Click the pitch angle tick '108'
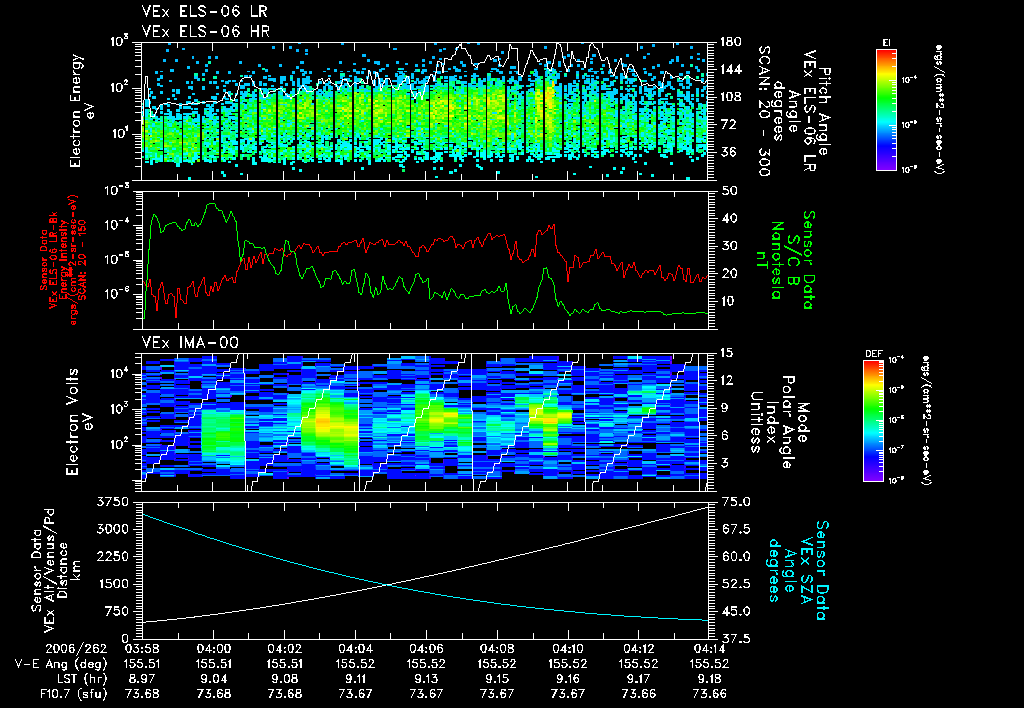 click(x=730, y=97)
